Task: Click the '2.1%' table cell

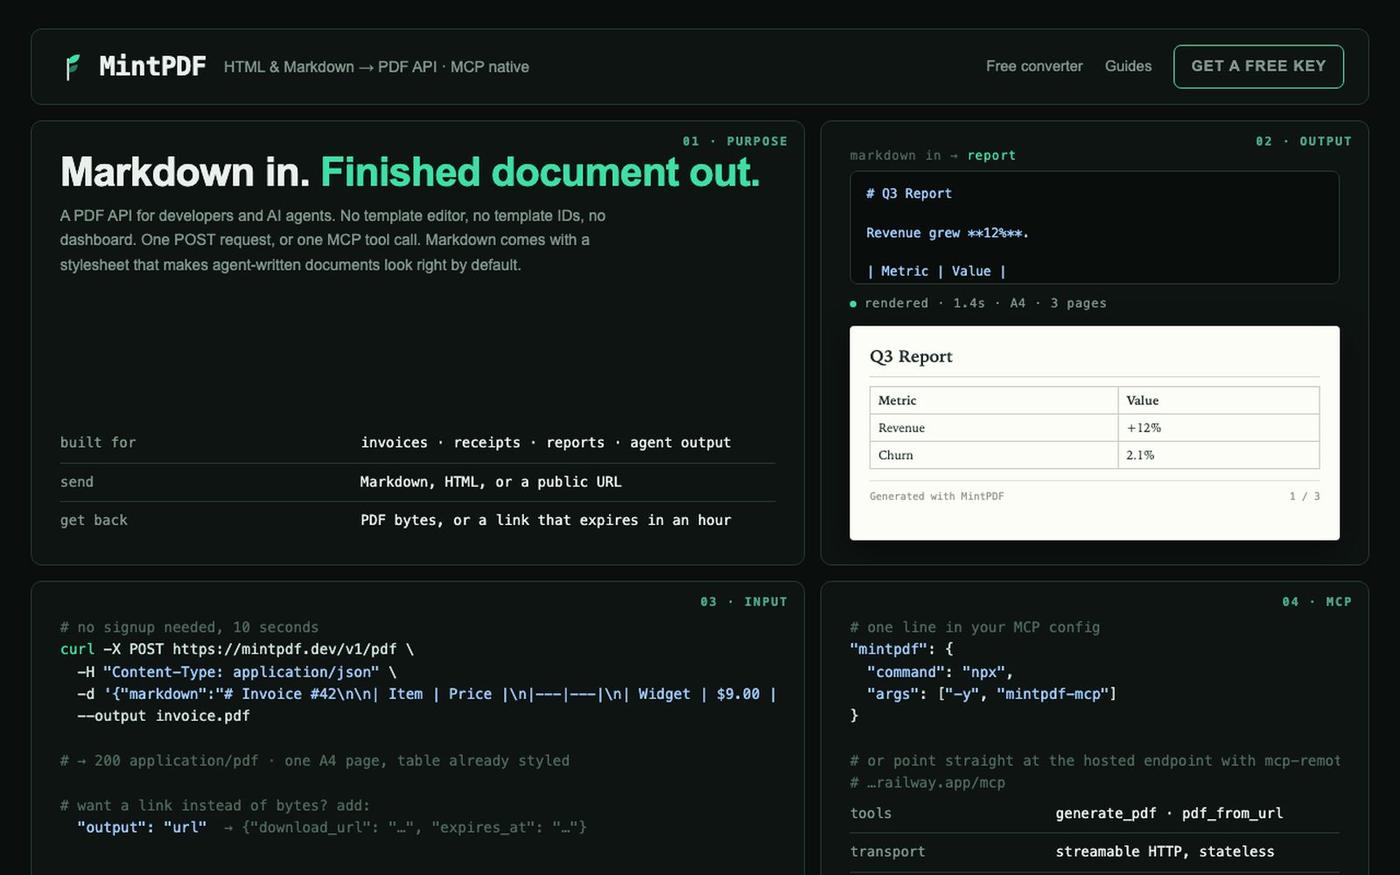Action: click(1218, 454)
